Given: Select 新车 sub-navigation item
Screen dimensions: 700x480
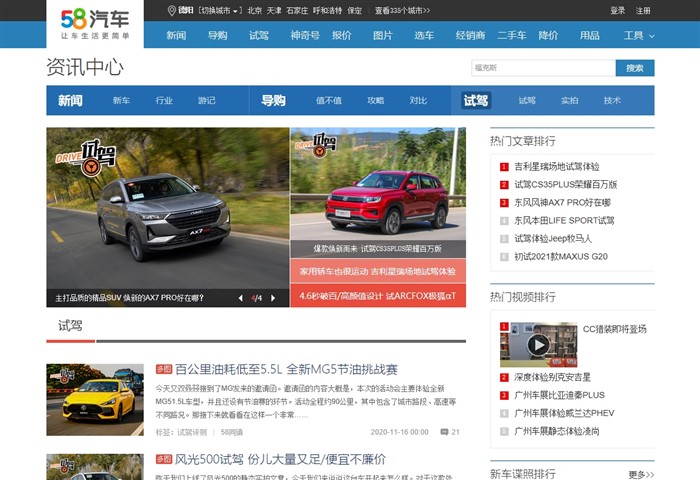Looking at the screenshot, I should click(x=121, y=100).
